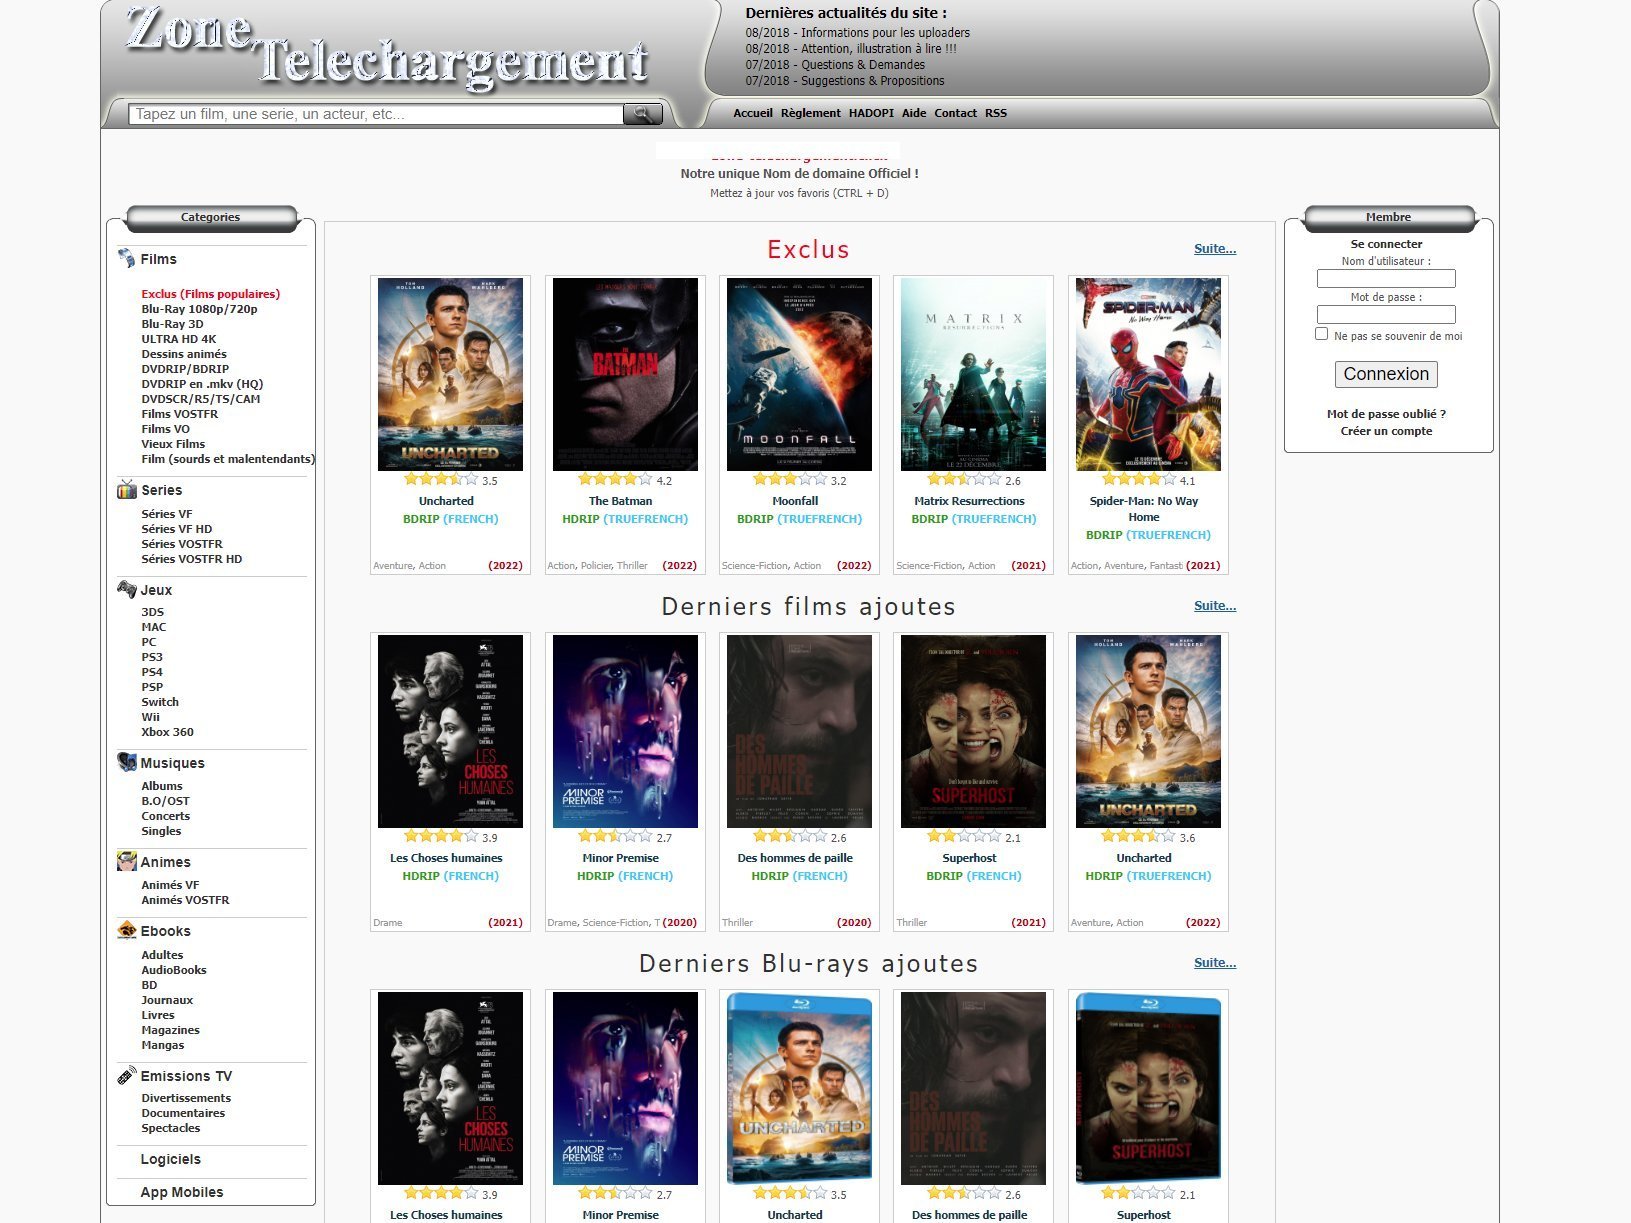Image resolution: width=1631 pixels, height=1223 pixels.
Task: Click the star rating under Exclus Uncharted
Action: point(441,480)
